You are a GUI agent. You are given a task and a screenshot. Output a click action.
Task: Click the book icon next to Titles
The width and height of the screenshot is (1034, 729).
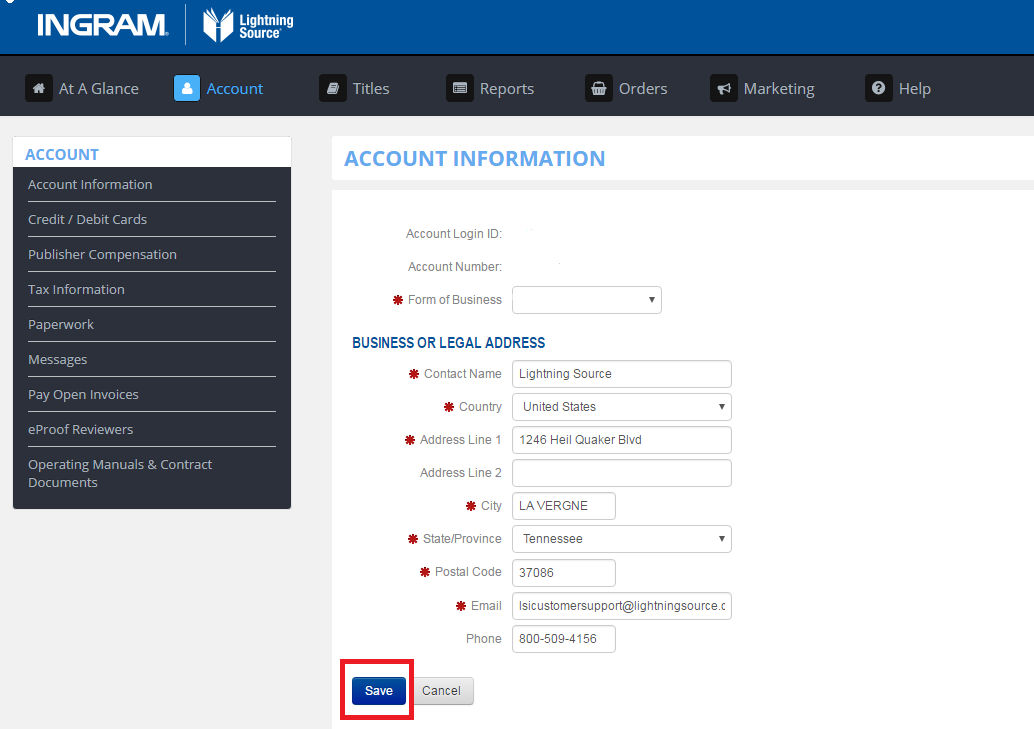point(332,88)
